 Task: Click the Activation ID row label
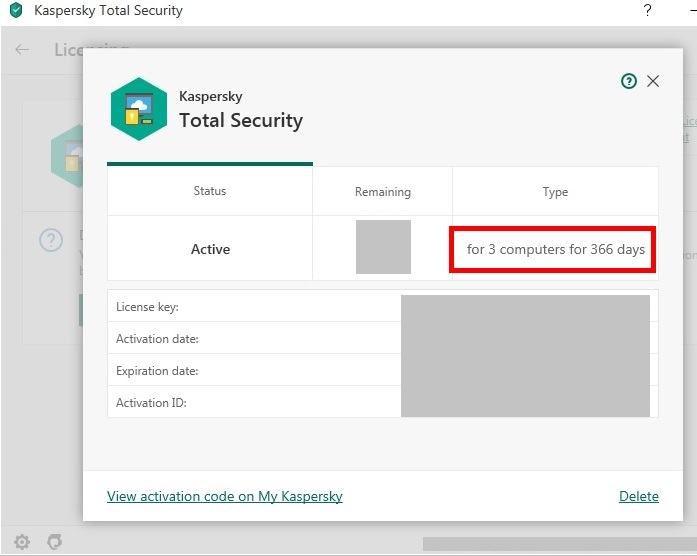151,403
